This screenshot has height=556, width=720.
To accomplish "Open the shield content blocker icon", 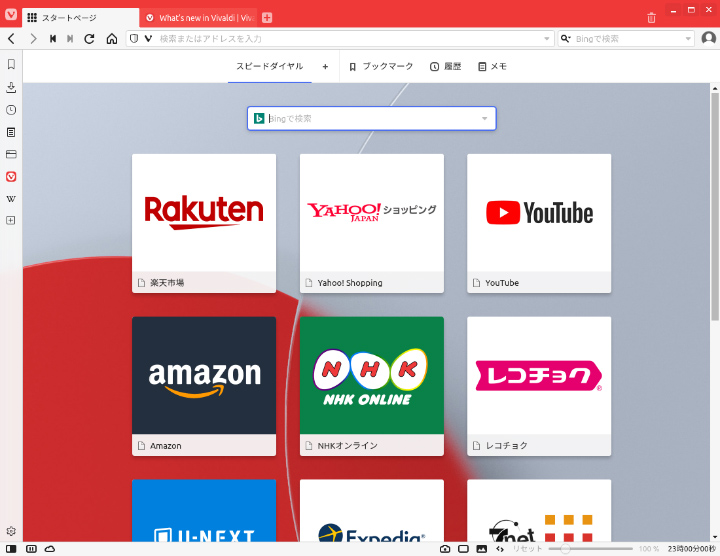I will [134, 39].
